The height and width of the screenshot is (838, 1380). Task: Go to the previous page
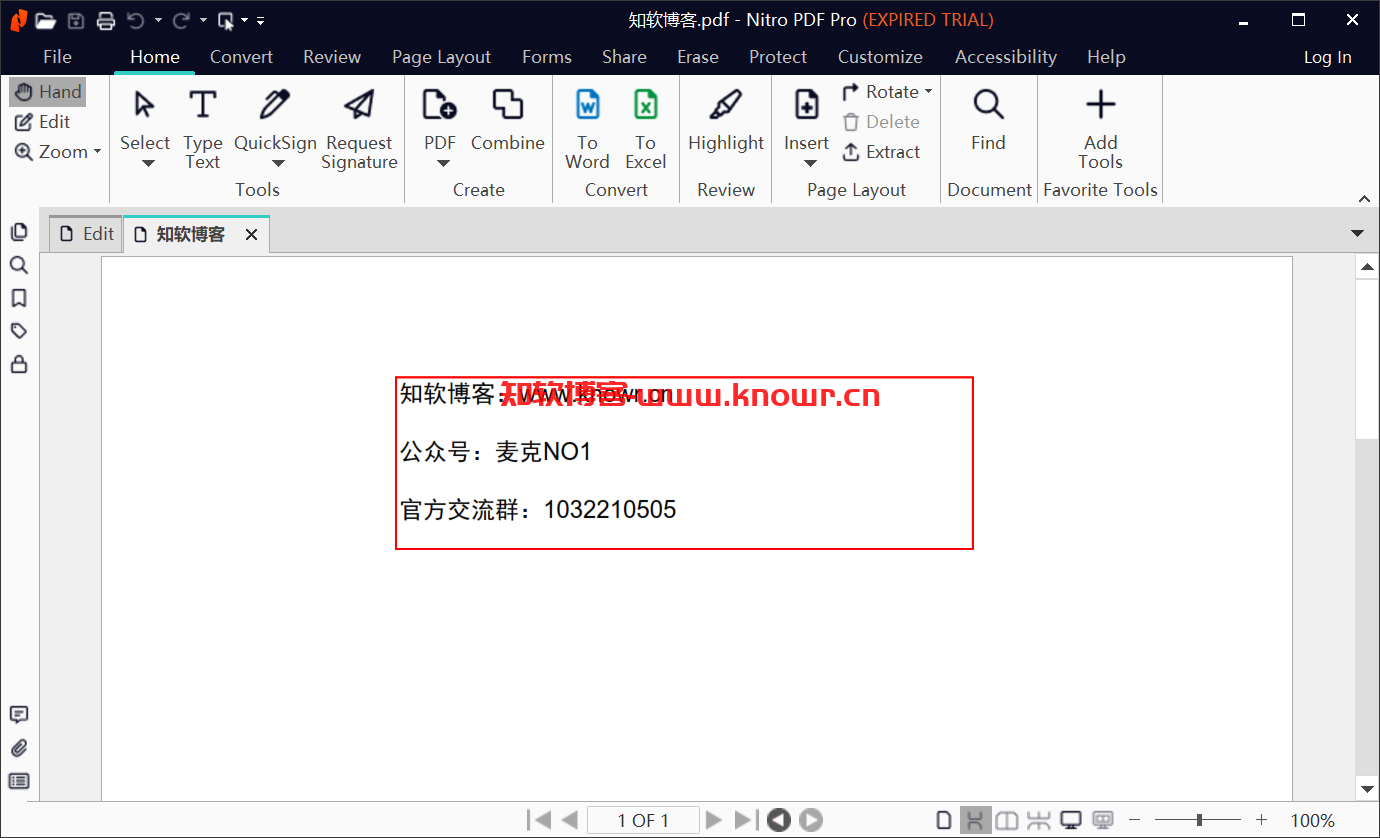click(569, 820)
